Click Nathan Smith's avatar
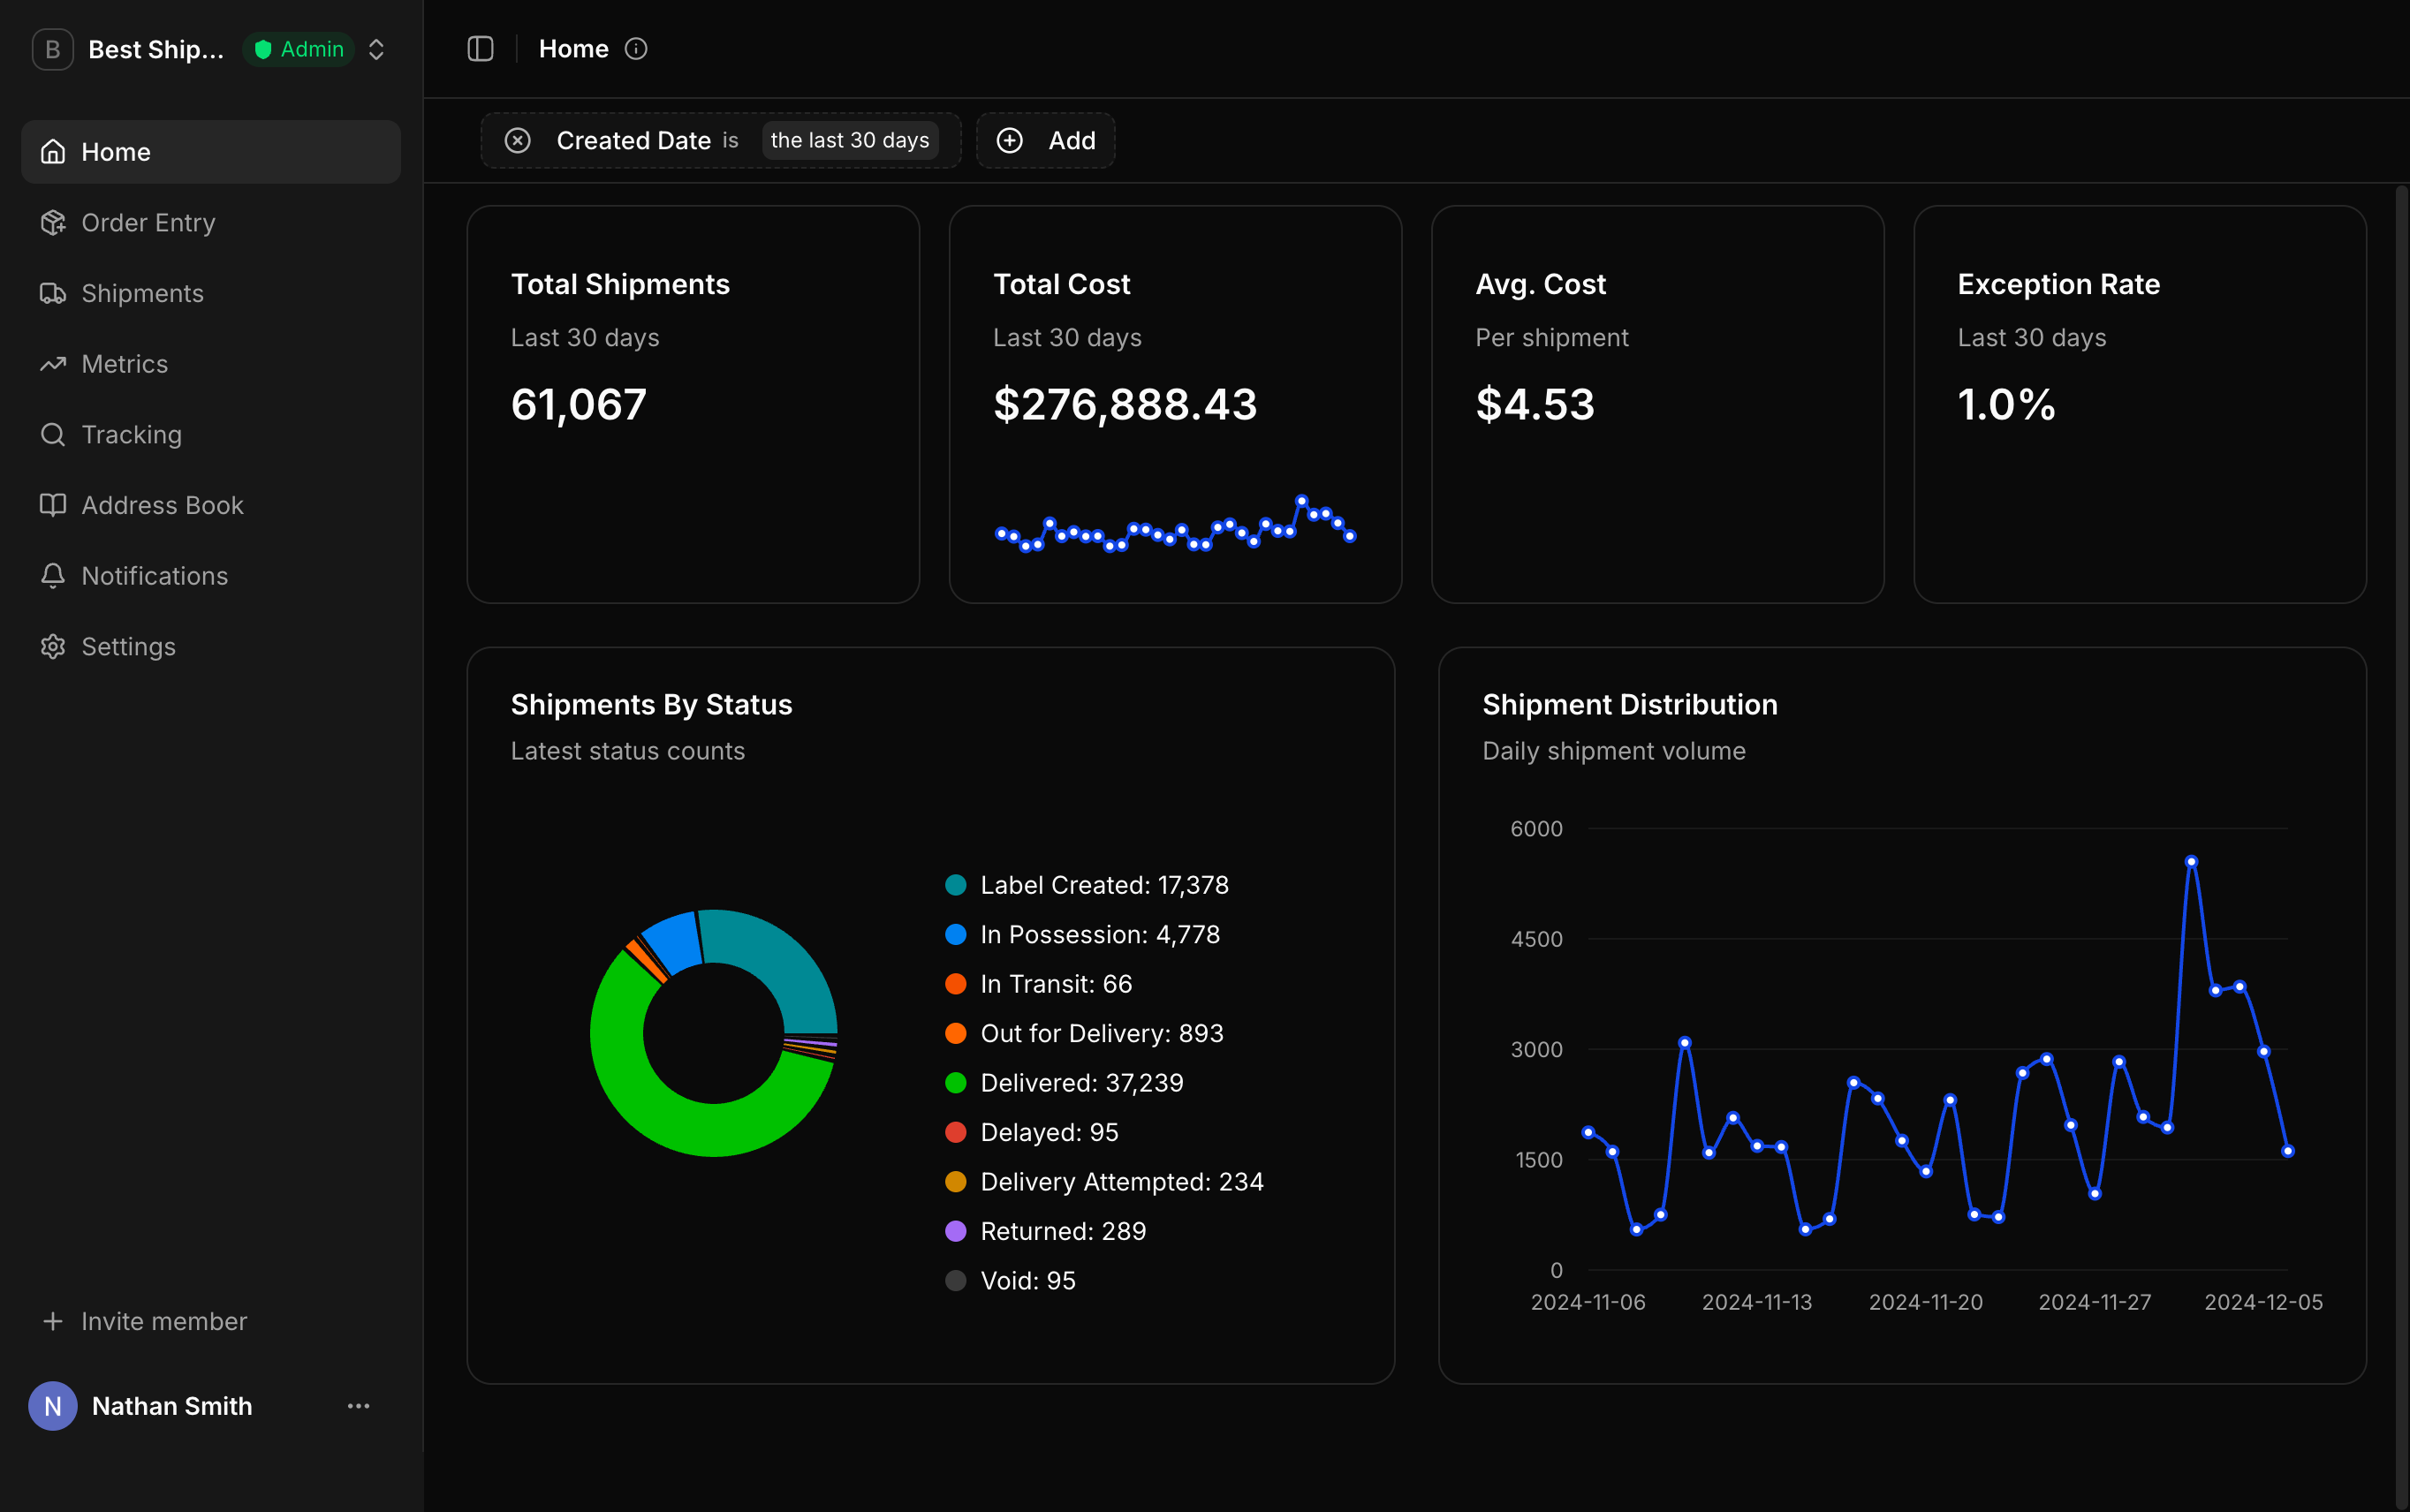 click(53, 1406)
